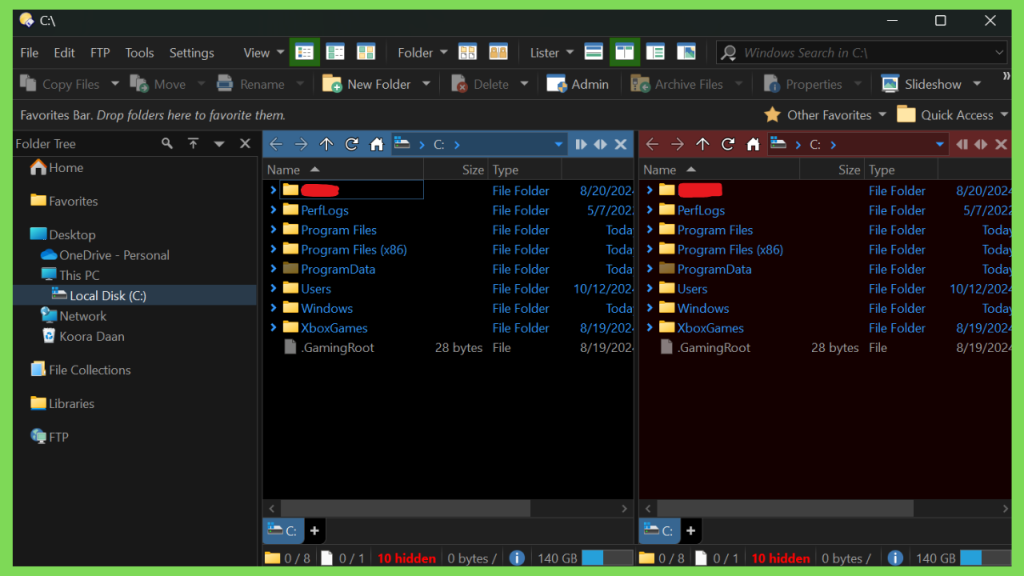Close the Folder Tree panel
Screen dimensions: 1024x576
245,144
